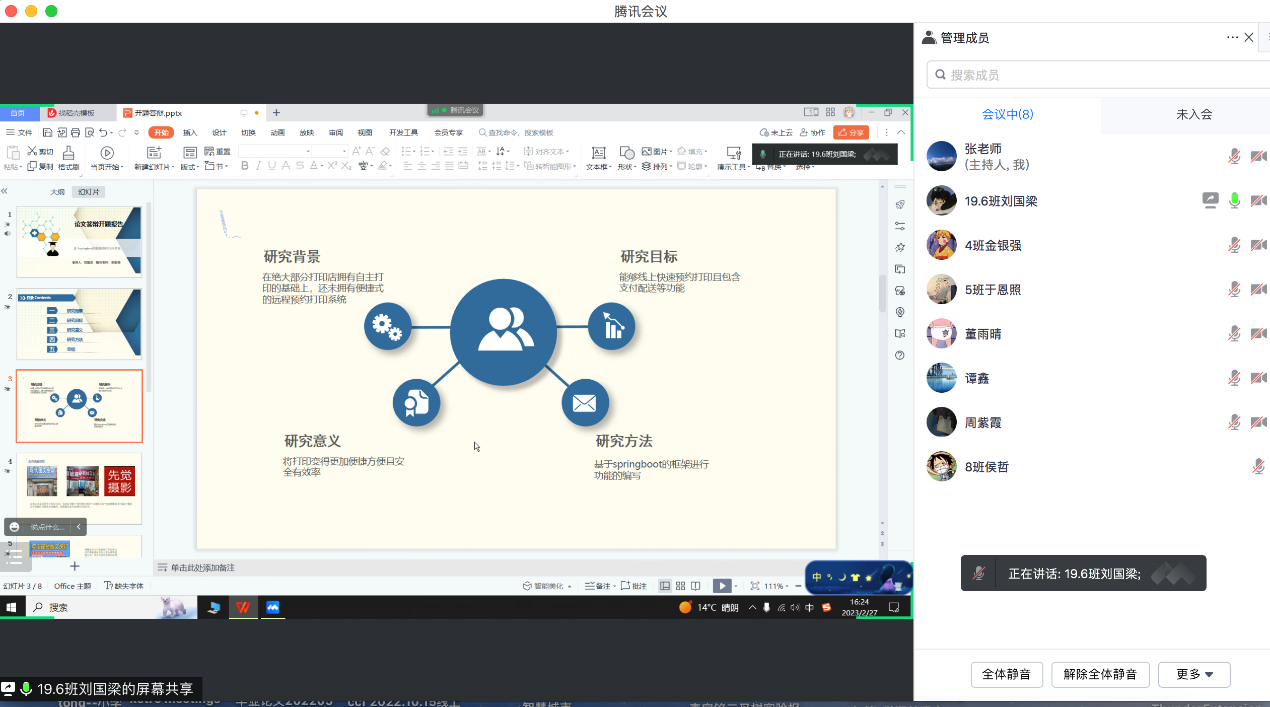Screen dimensions: 1270x707
Task: Click the 解除全体静音 button
Action: (1100, 674)
